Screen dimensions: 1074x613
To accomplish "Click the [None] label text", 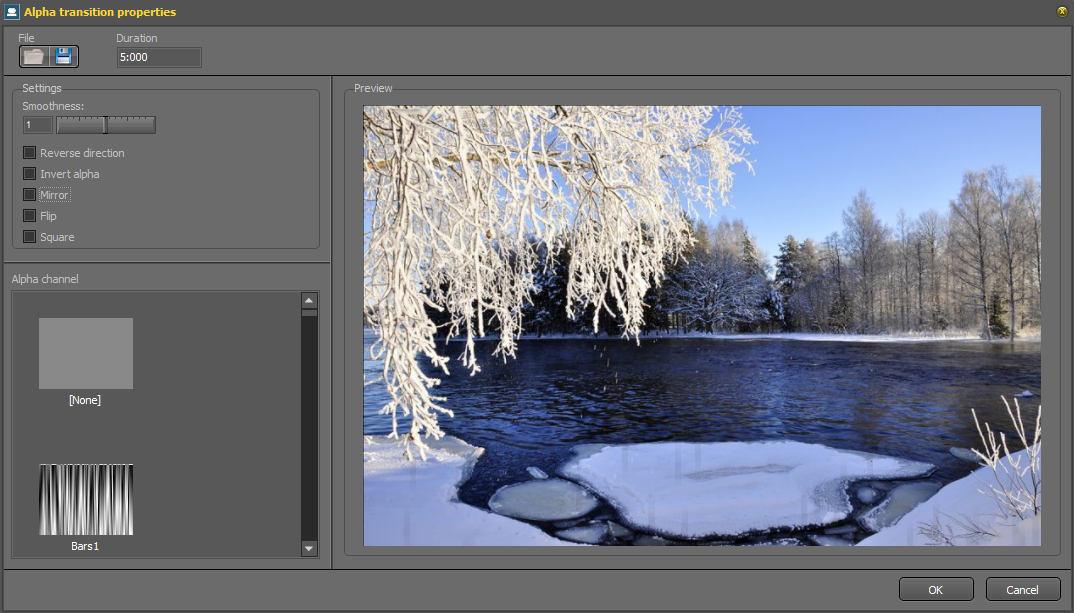I will click(x=85, y=400).
